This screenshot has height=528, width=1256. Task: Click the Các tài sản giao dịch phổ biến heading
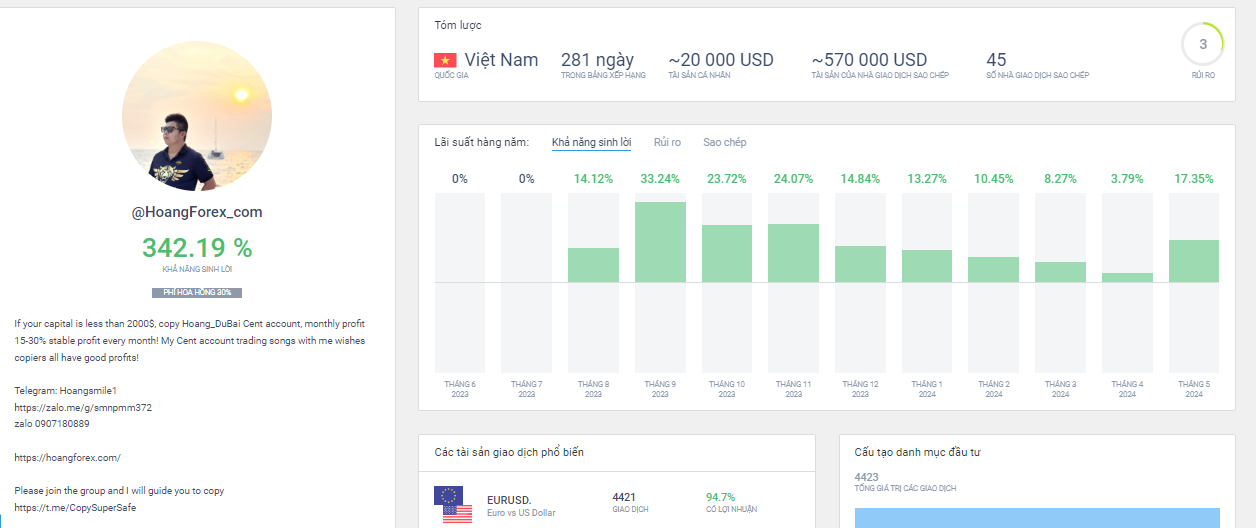[x=509, y=452]
